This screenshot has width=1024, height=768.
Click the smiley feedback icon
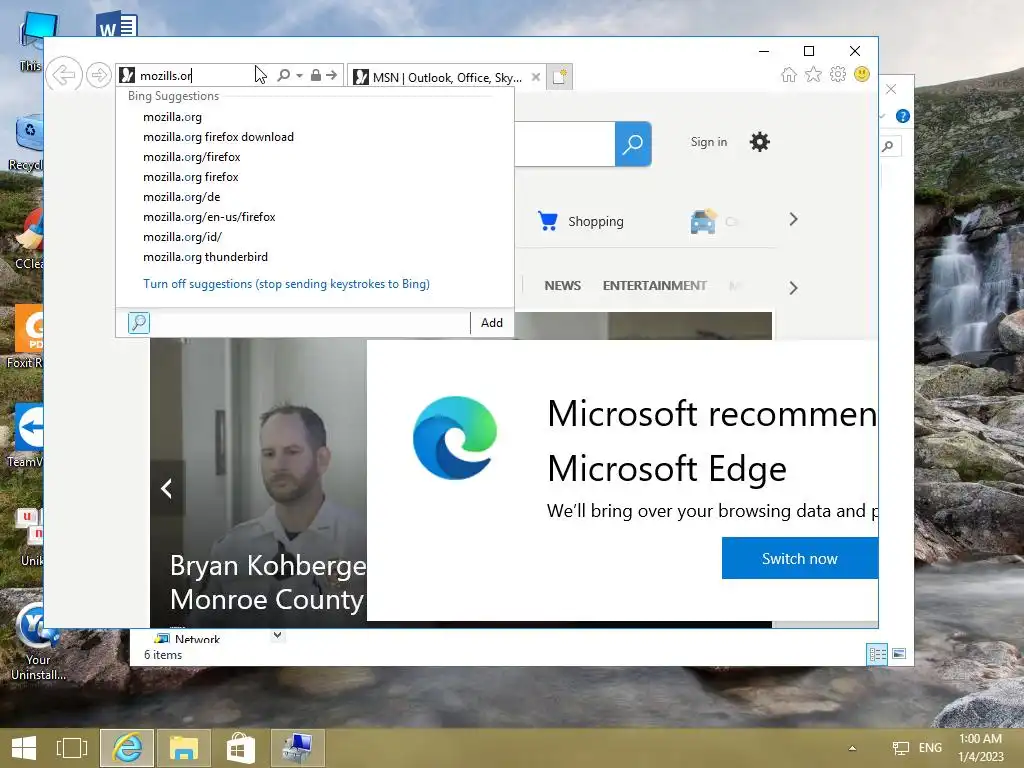[x=862, y=74]
